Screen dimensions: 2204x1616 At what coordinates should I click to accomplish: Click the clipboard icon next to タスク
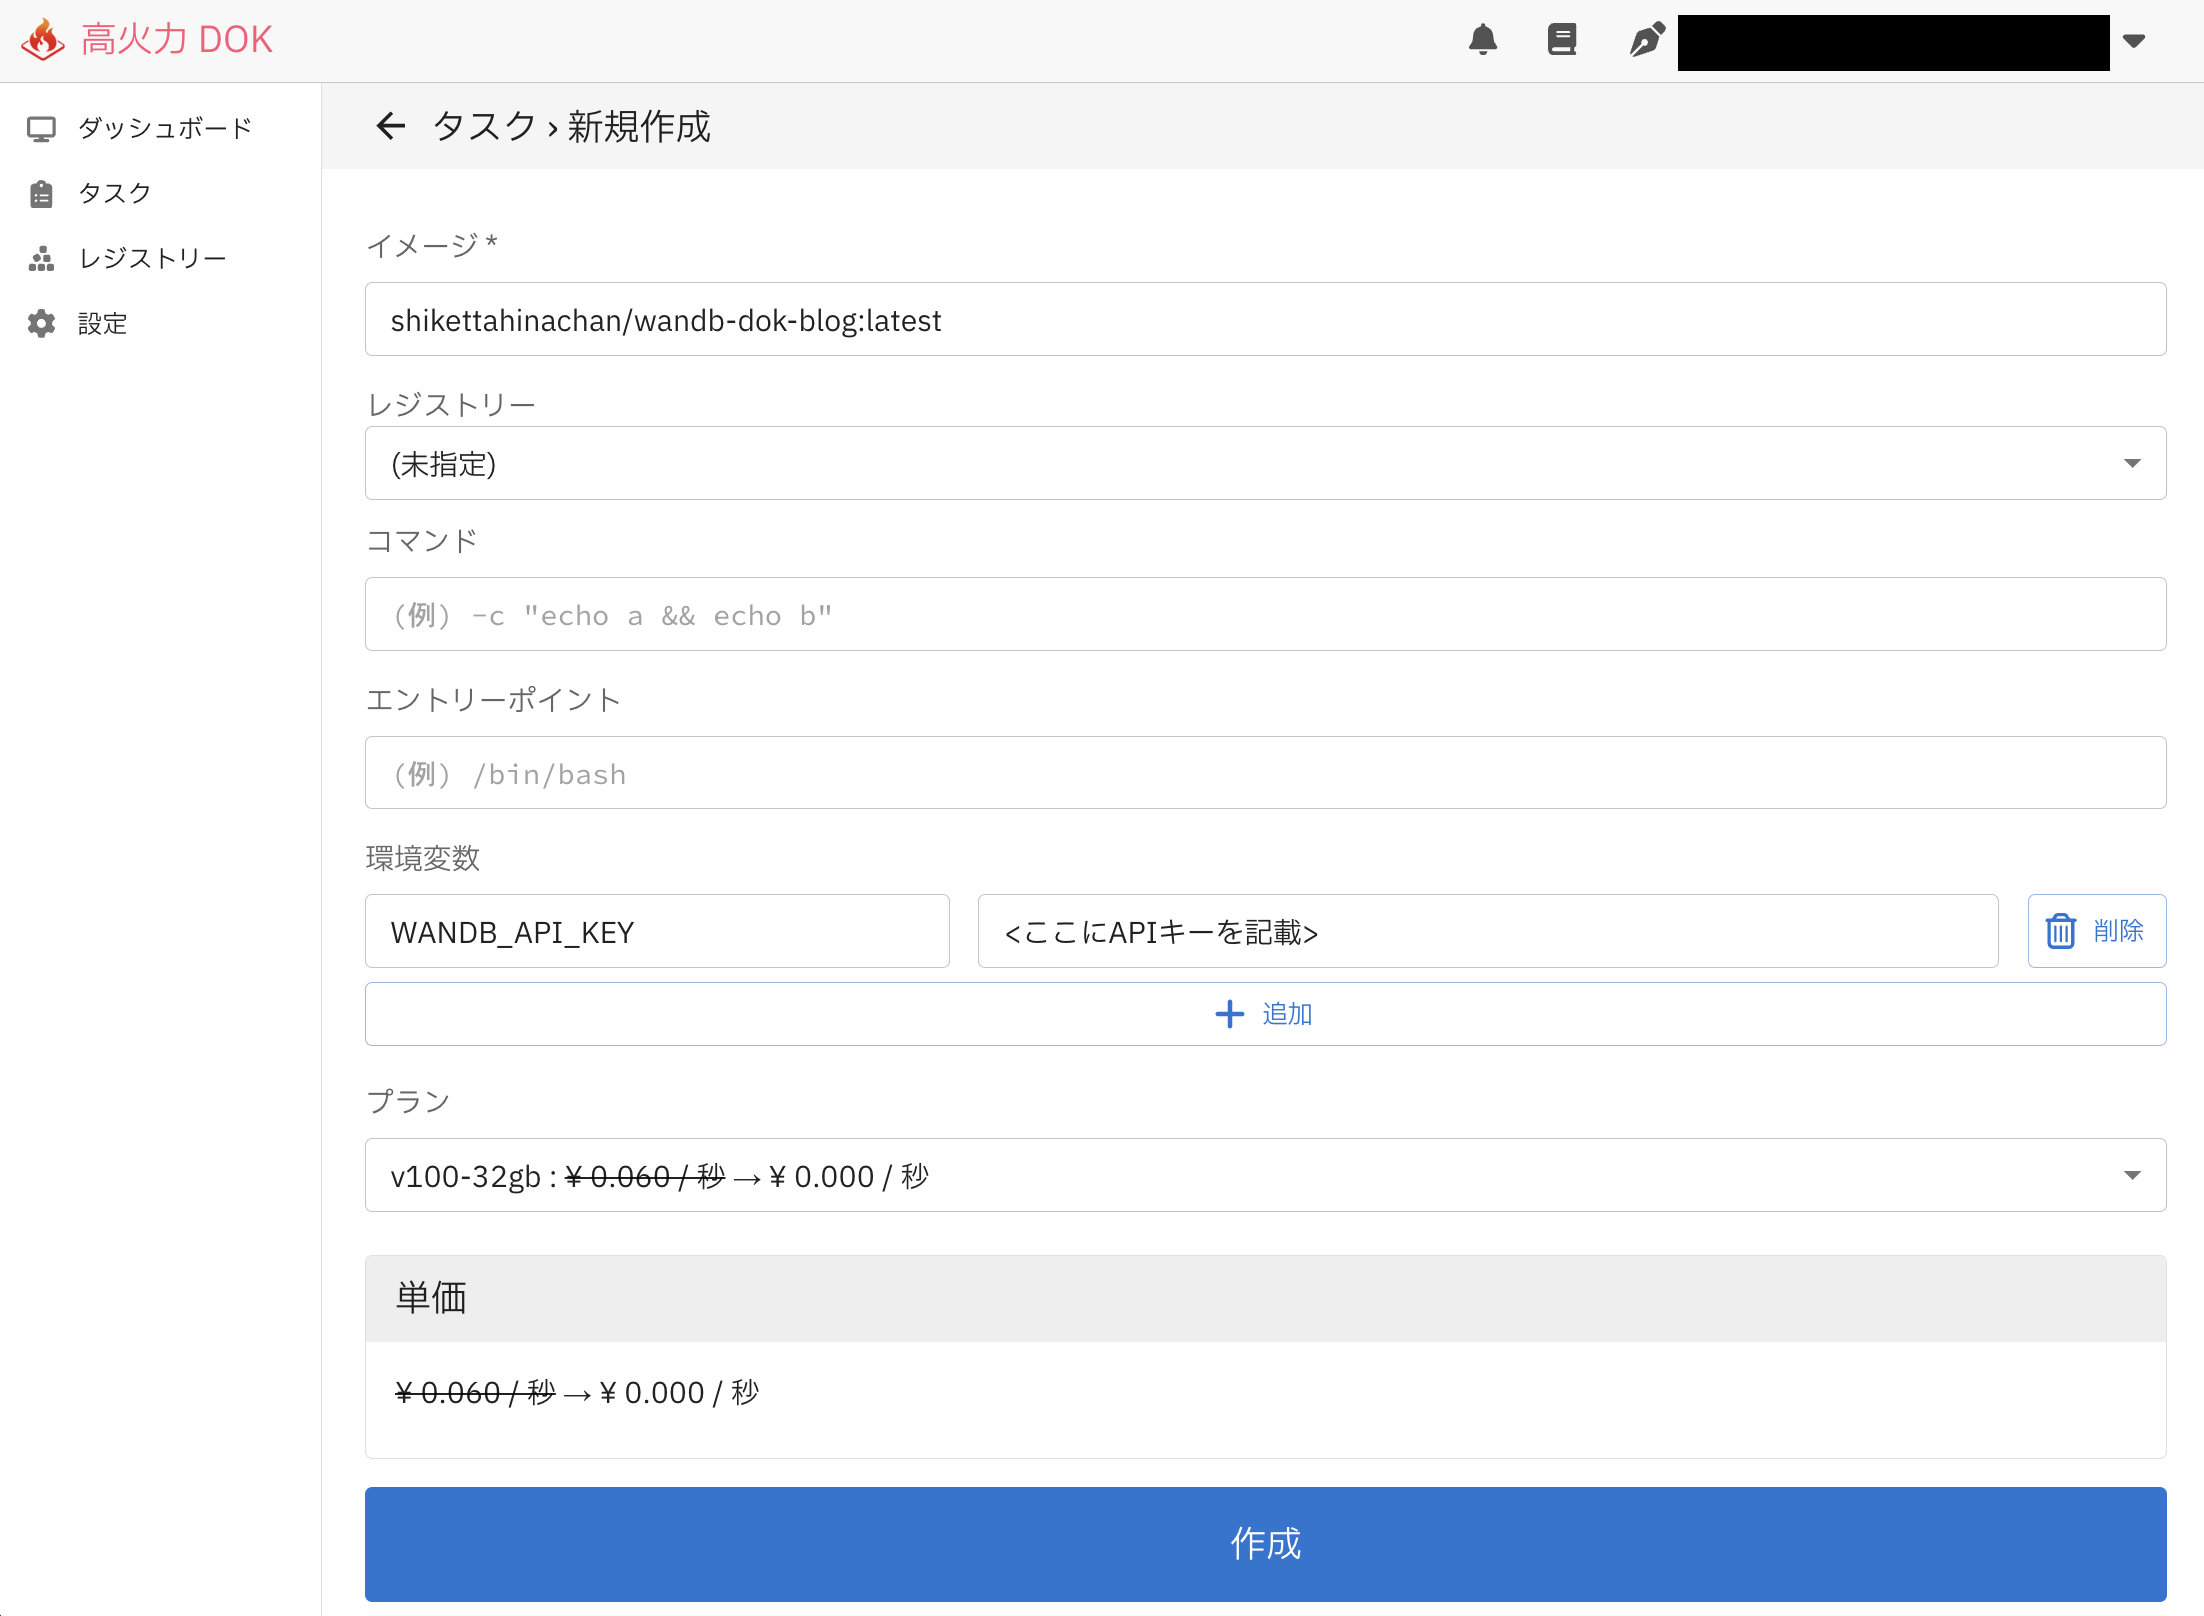tap(41, 192)
